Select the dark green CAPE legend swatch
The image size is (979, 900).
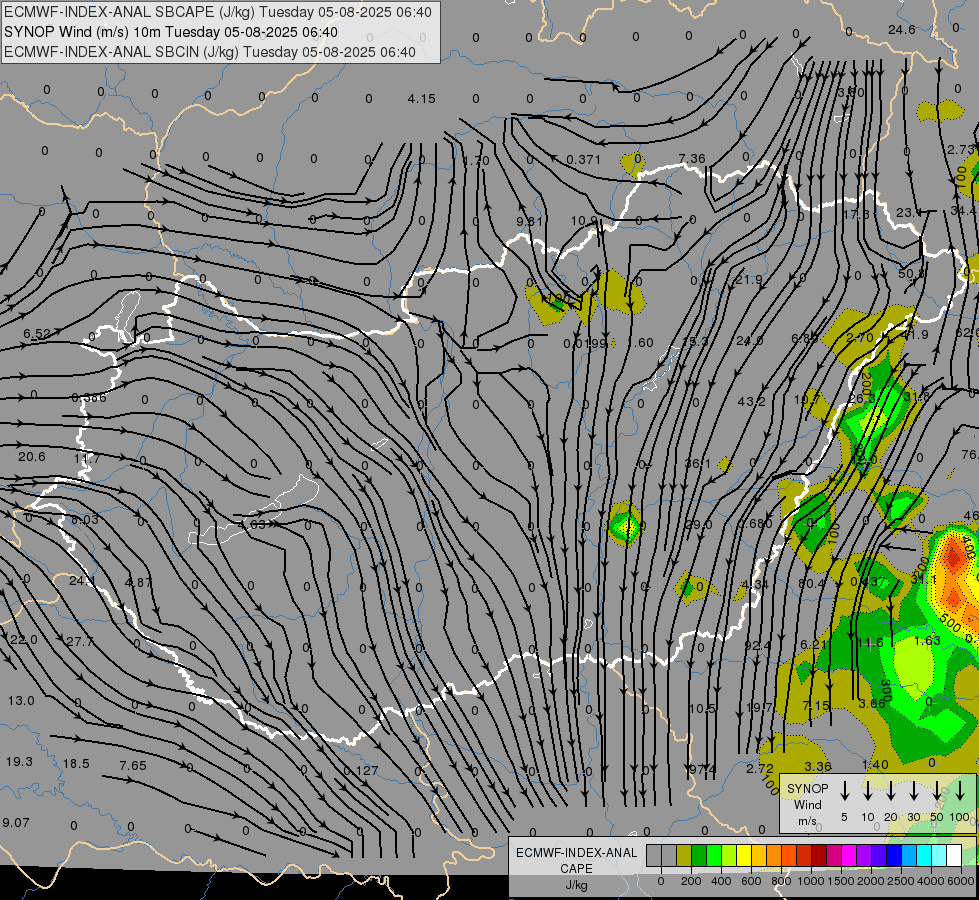click(699, 855)
